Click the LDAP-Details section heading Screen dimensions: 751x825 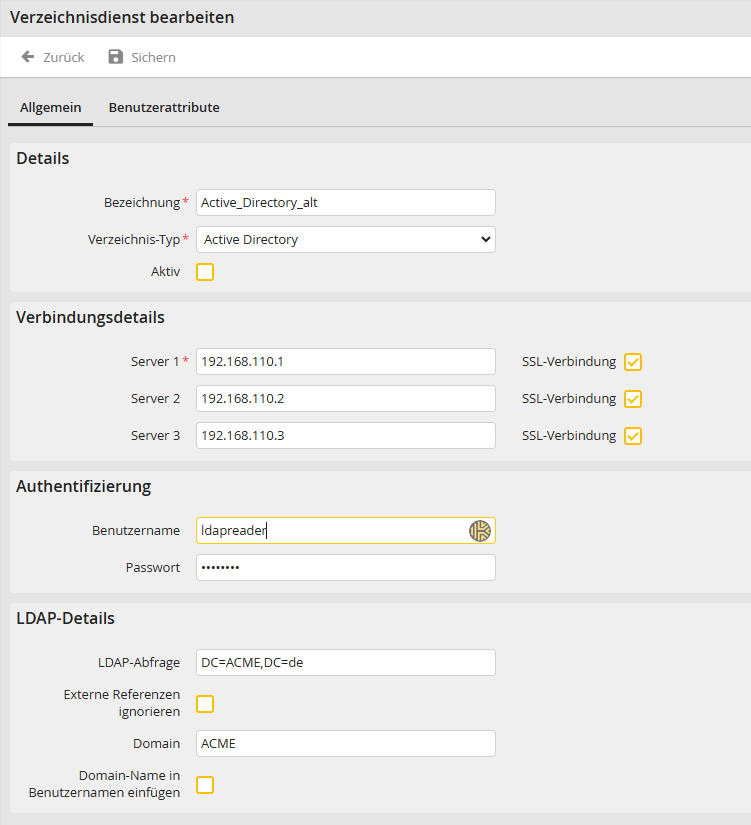[x=65, y=618]
